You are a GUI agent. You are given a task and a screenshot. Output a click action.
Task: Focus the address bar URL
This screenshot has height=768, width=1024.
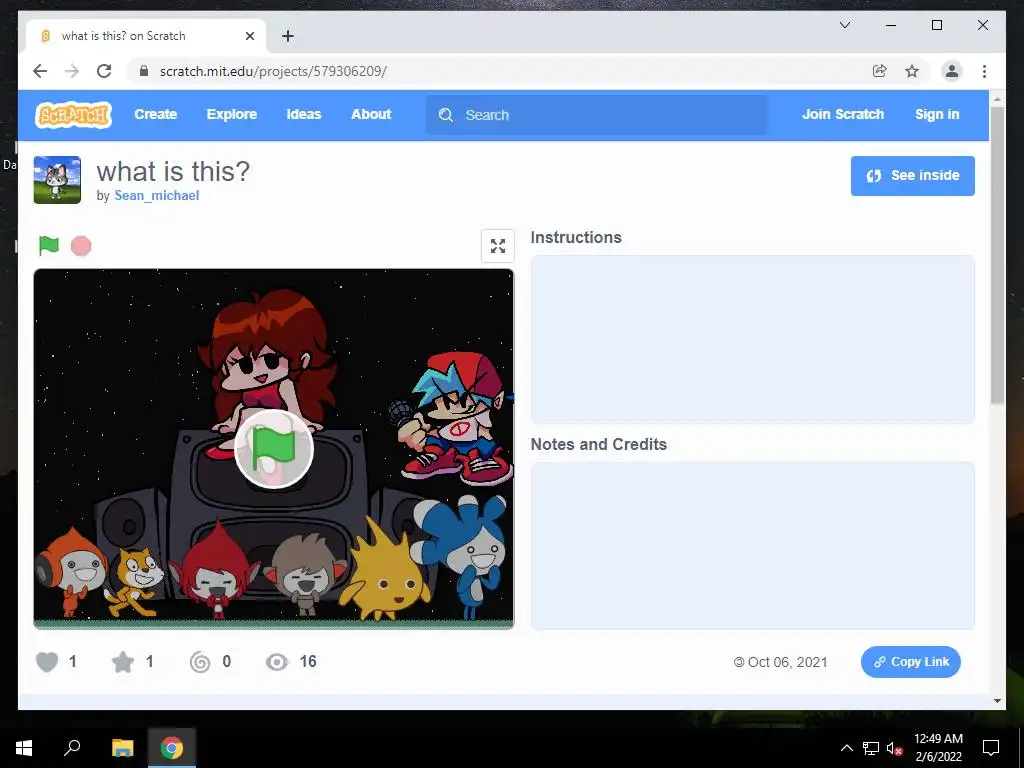tap(273, 71)
